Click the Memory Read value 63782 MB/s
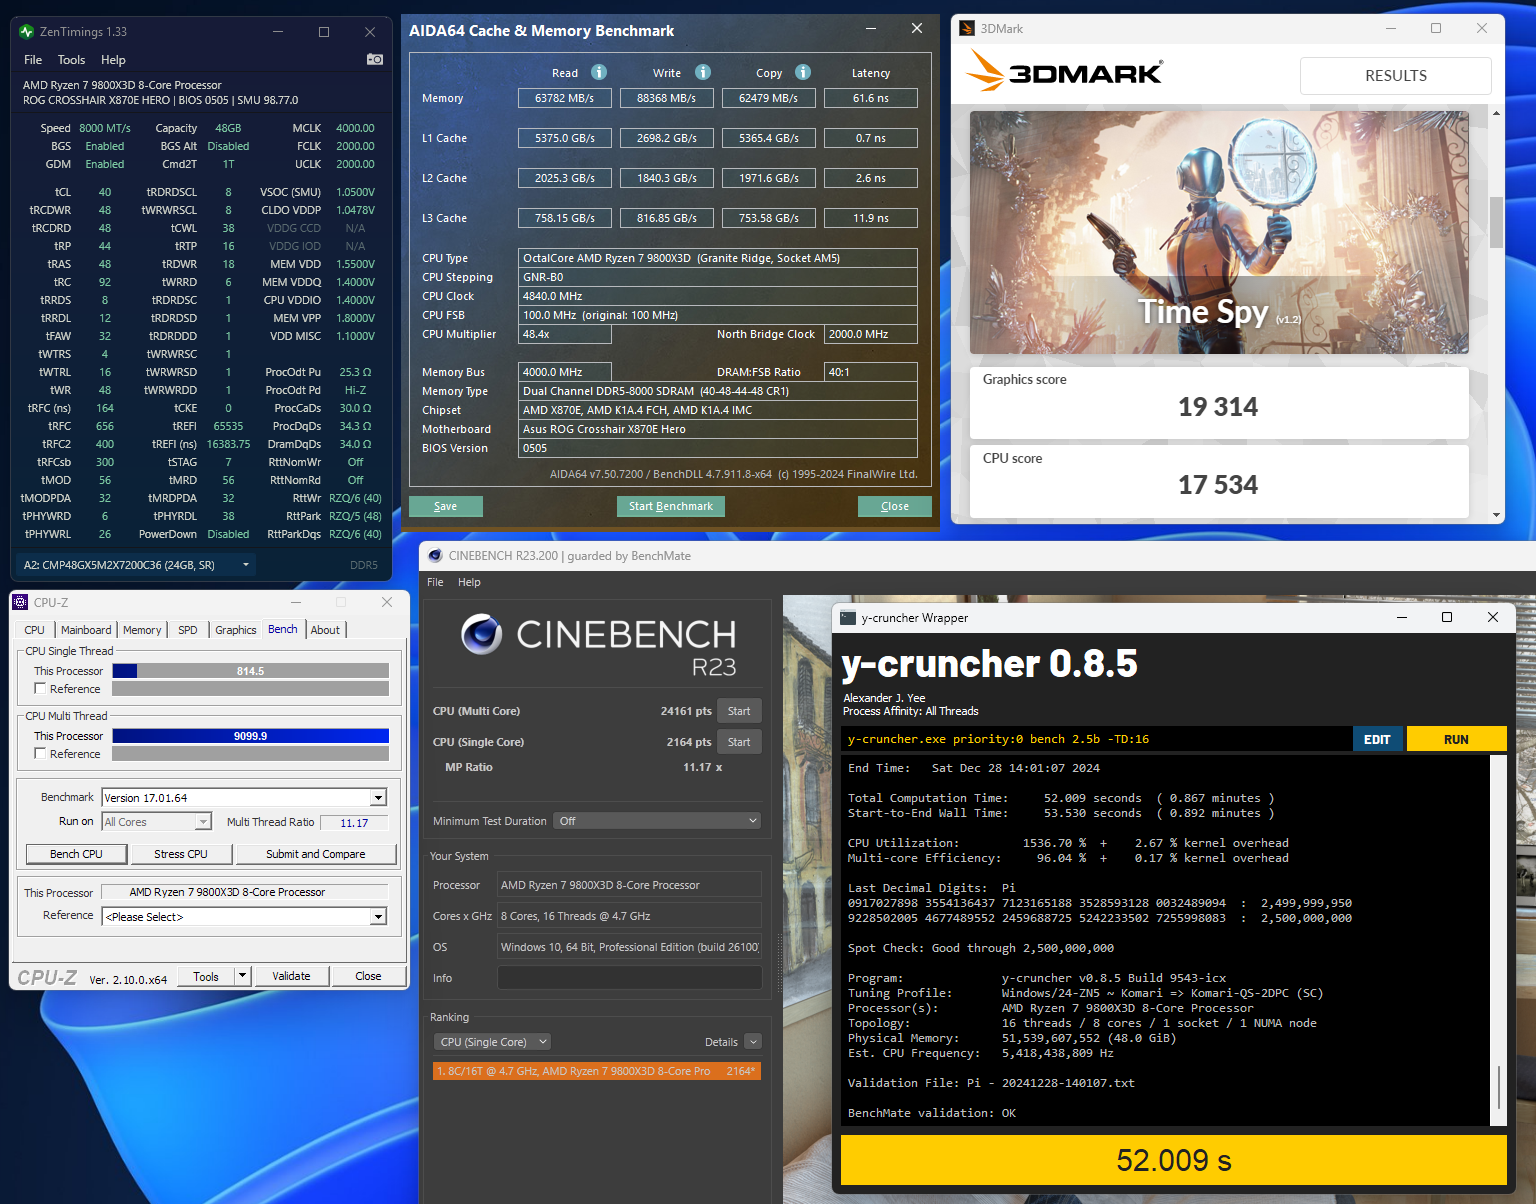 coord(565,98)
